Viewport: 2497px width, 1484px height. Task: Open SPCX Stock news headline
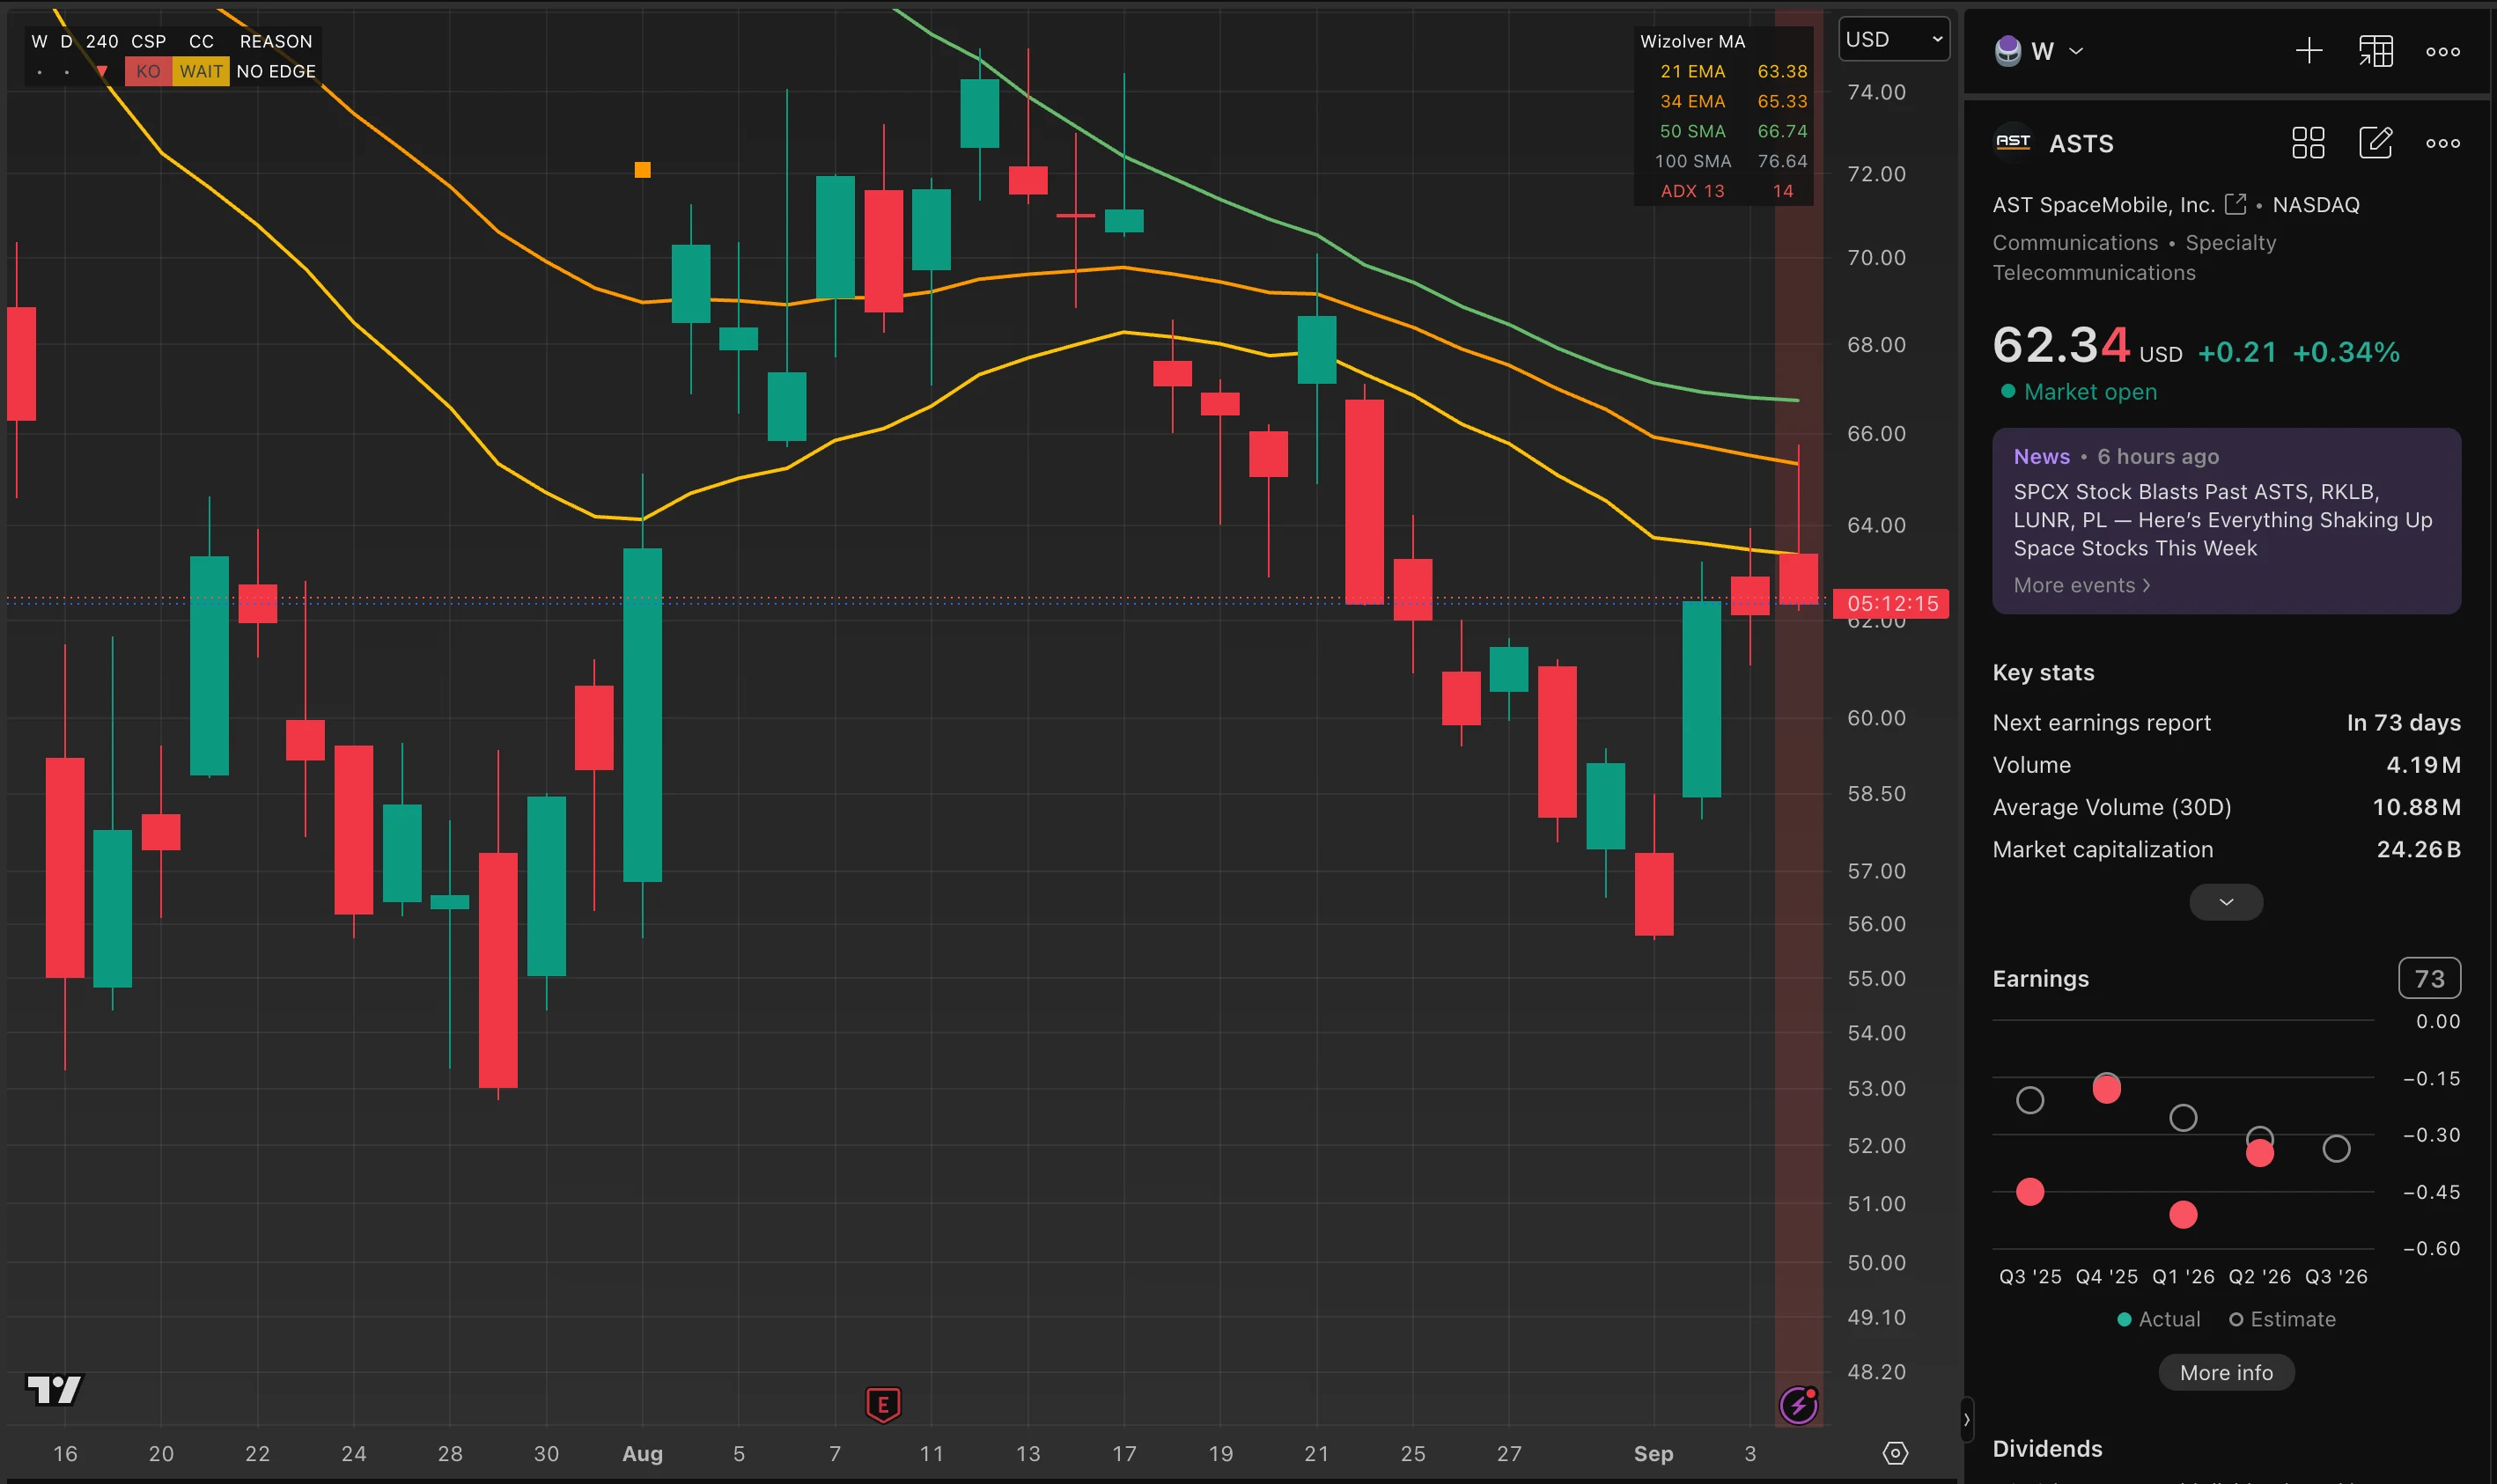click(2222, 520)
